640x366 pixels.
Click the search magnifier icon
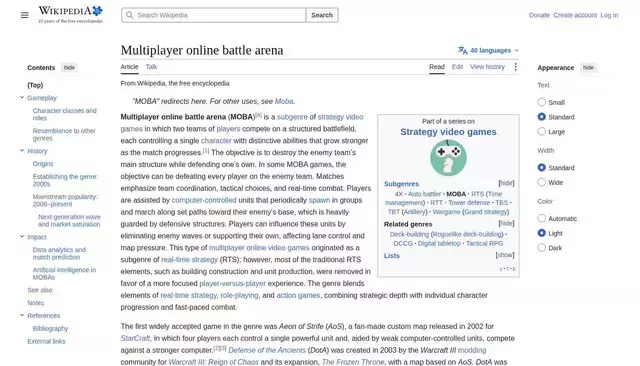tap(129, 15)
